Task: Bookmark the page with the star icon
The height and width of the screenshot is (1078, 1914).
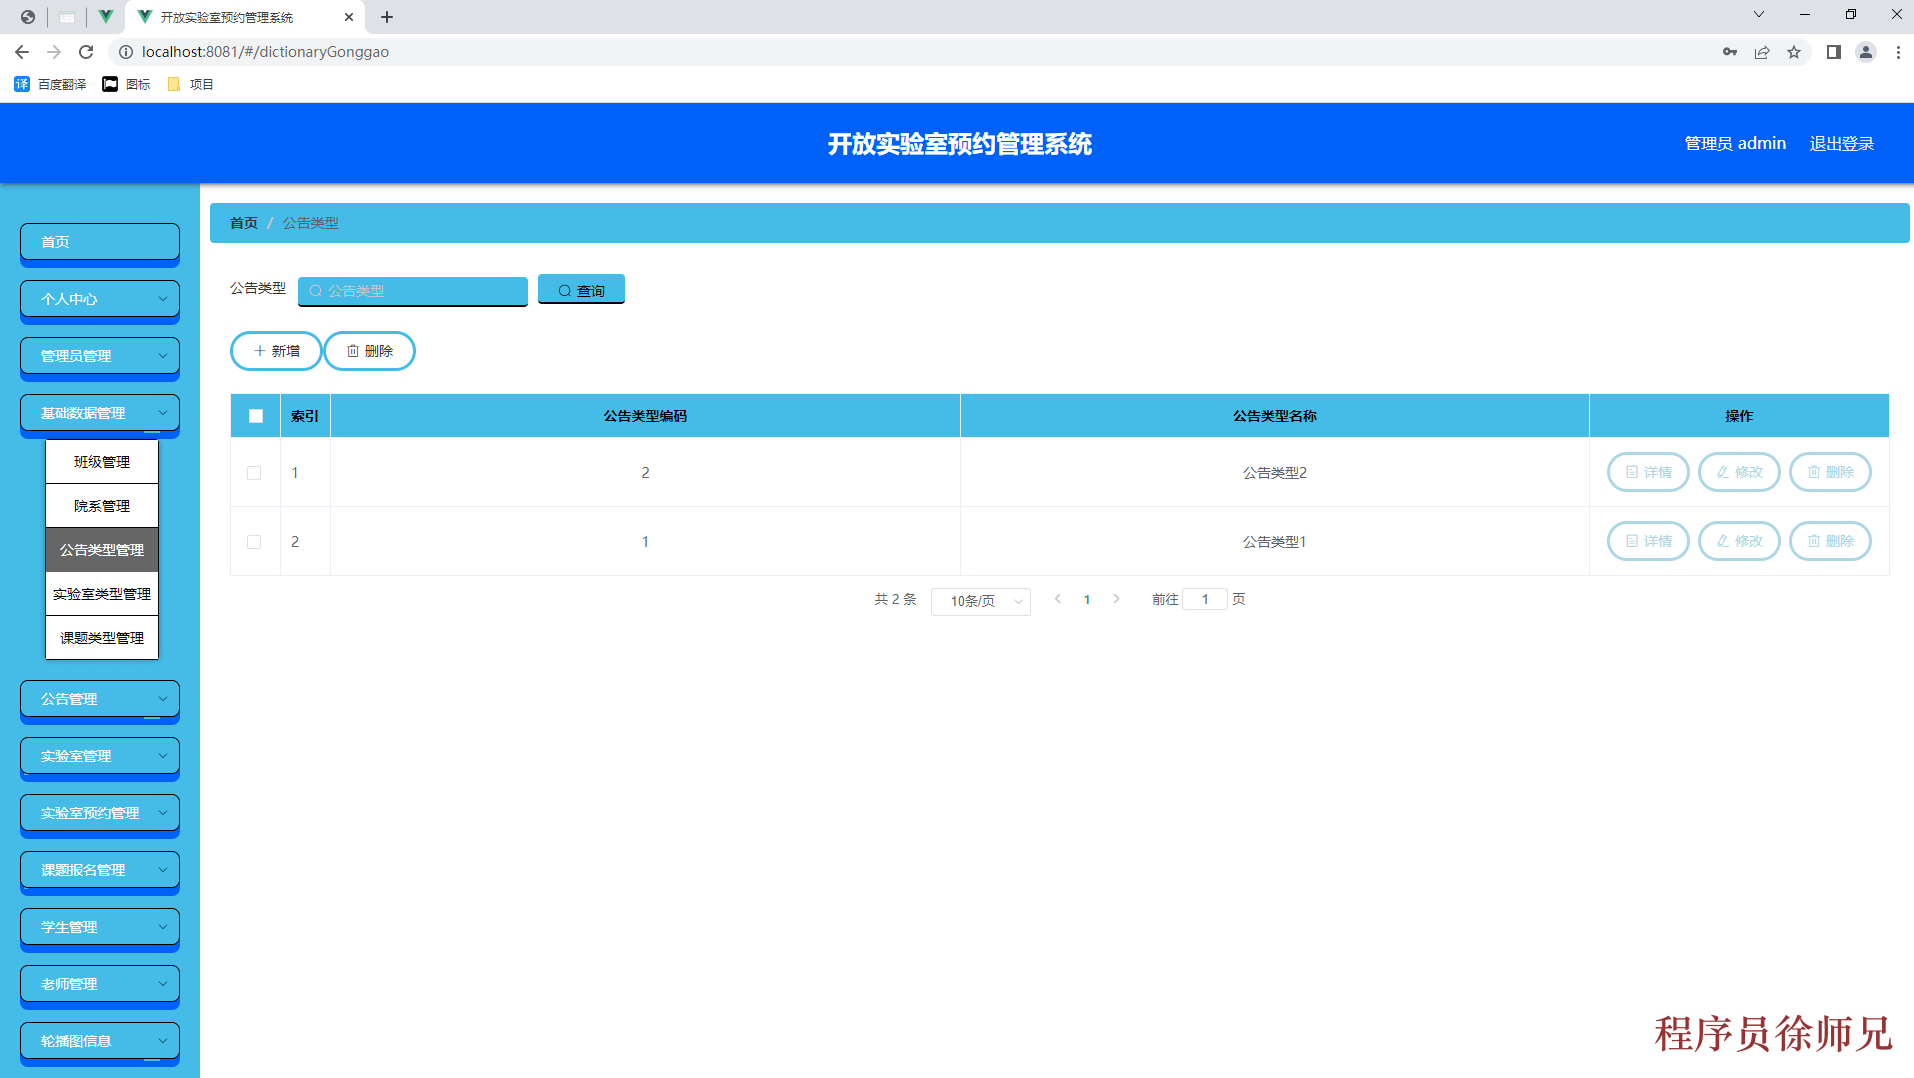Action: [1794, 52]
